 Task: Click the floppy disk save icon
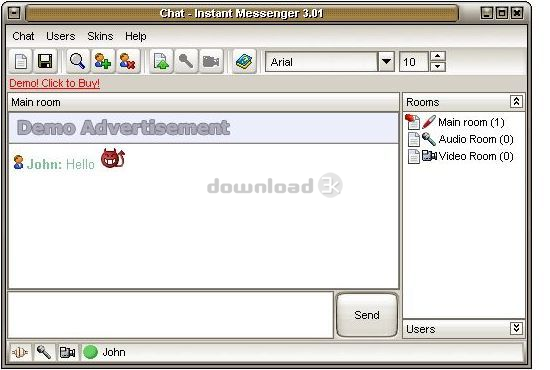[45, 61]
